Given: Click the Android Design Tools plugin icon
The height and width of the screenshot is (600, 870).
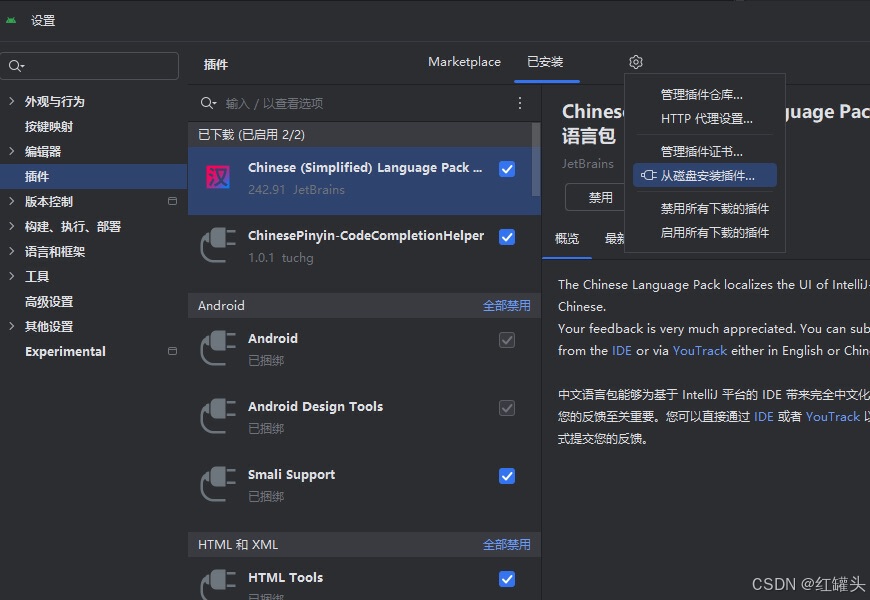Looking at the screenshot, I should (x=218, y=416).
